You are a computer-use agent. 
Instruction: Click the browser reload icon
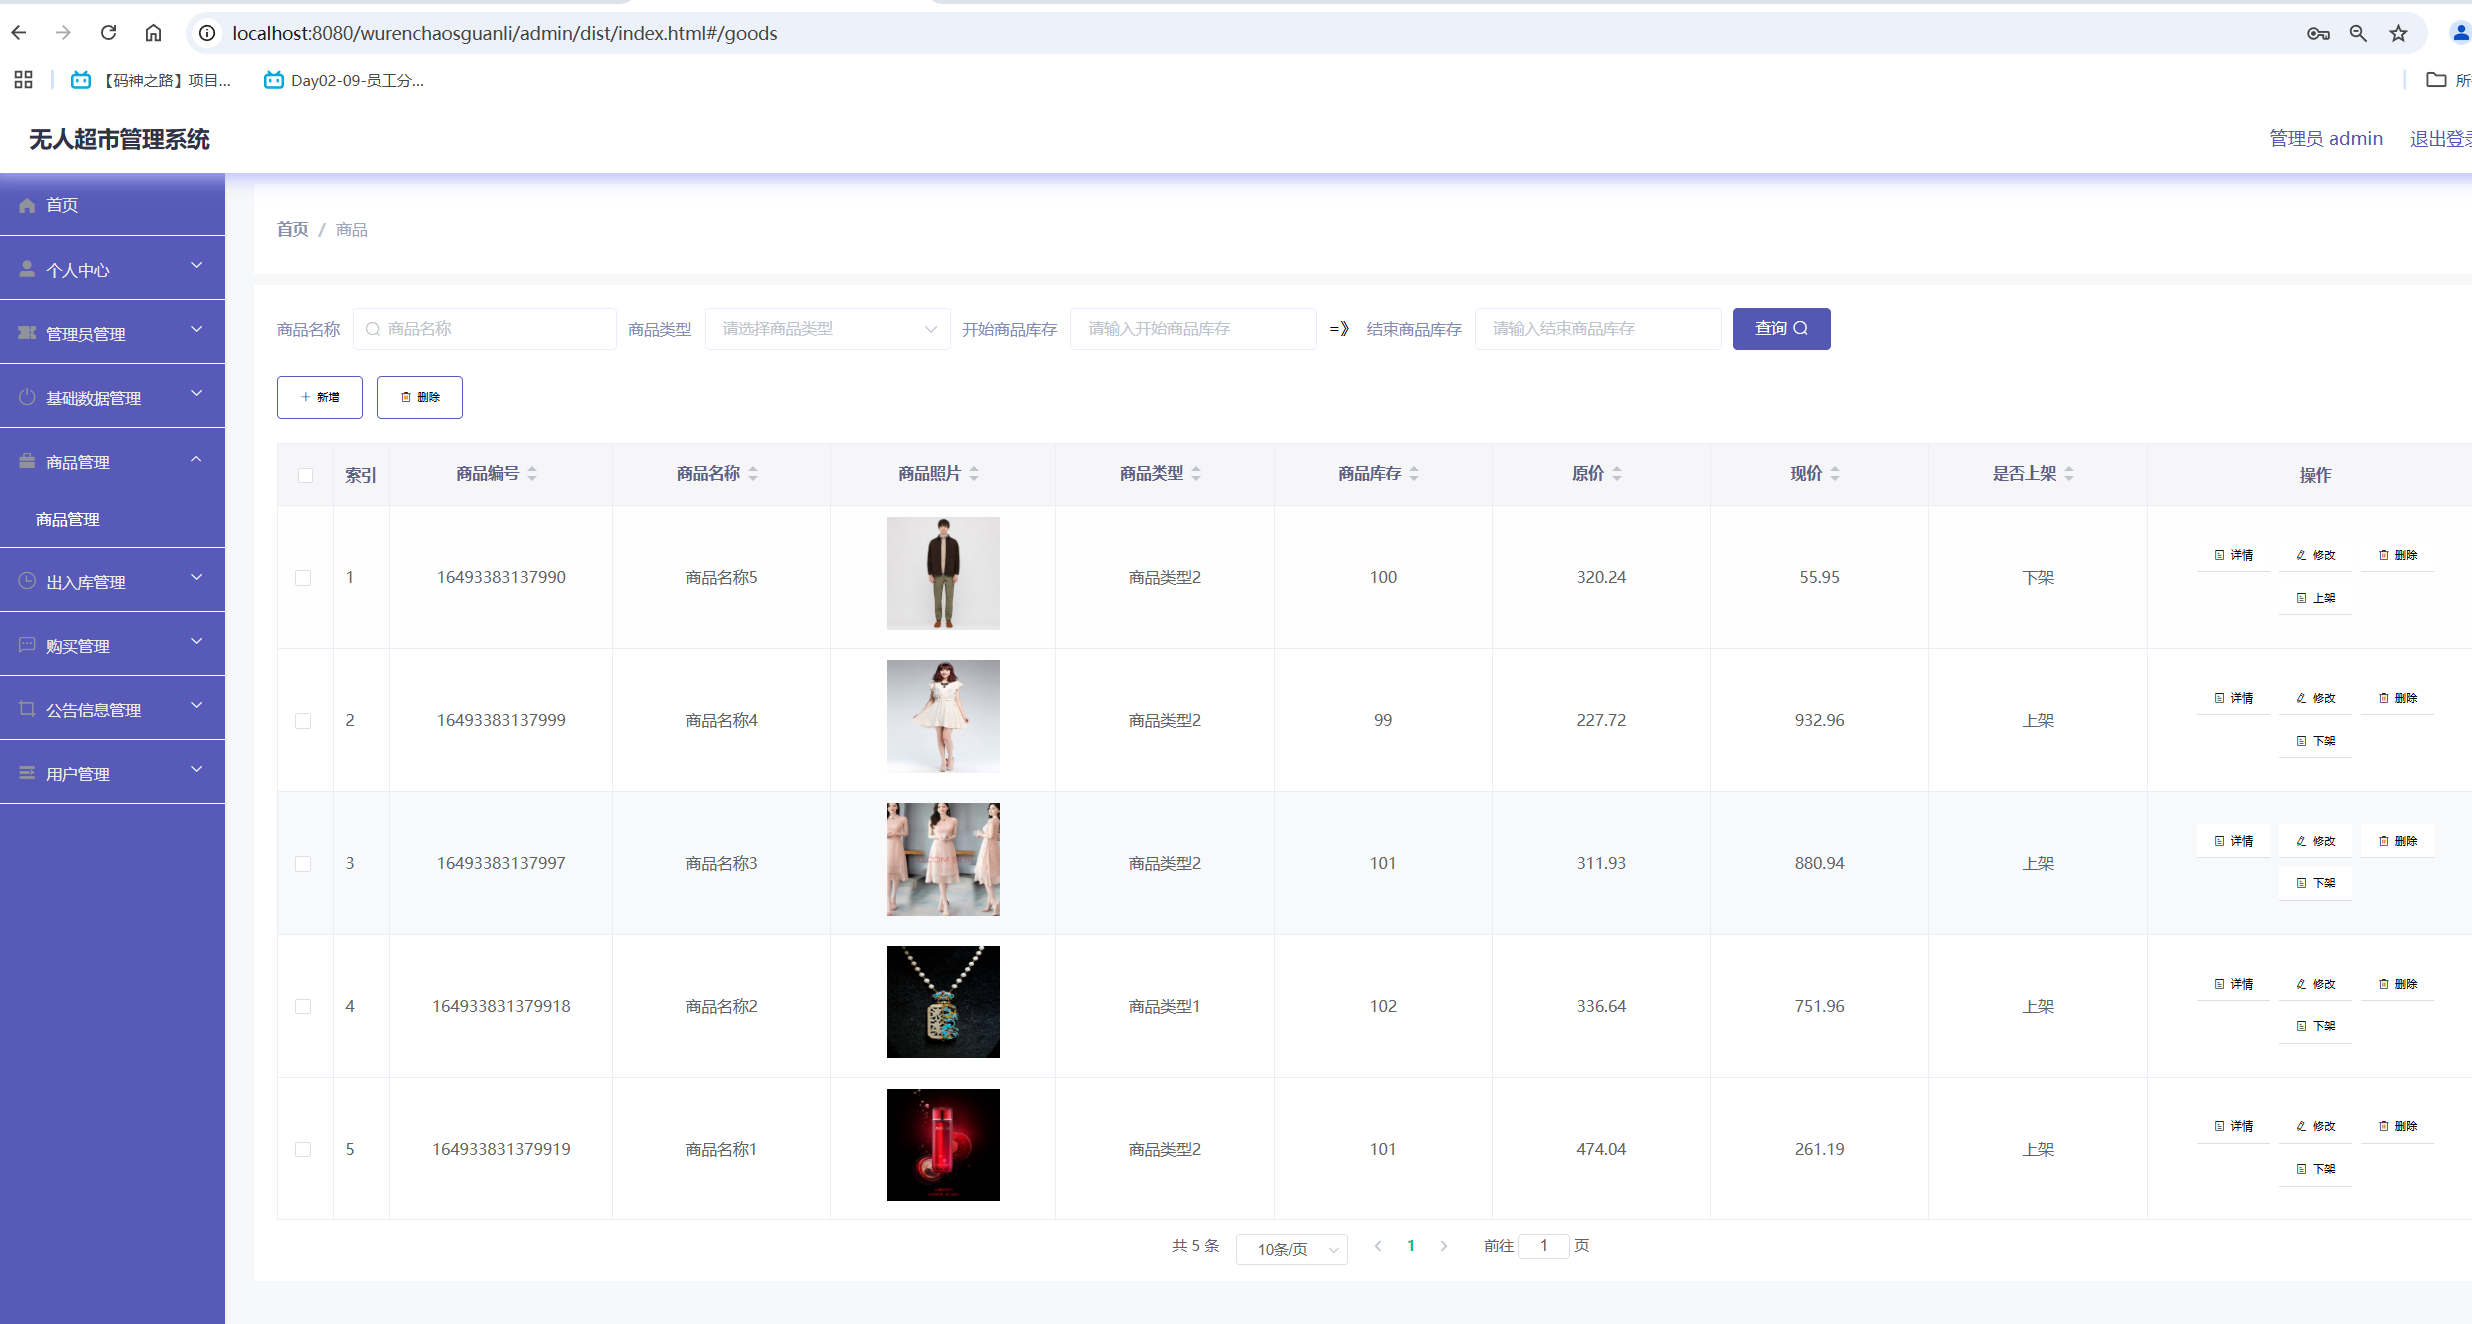tap(108, 33)
